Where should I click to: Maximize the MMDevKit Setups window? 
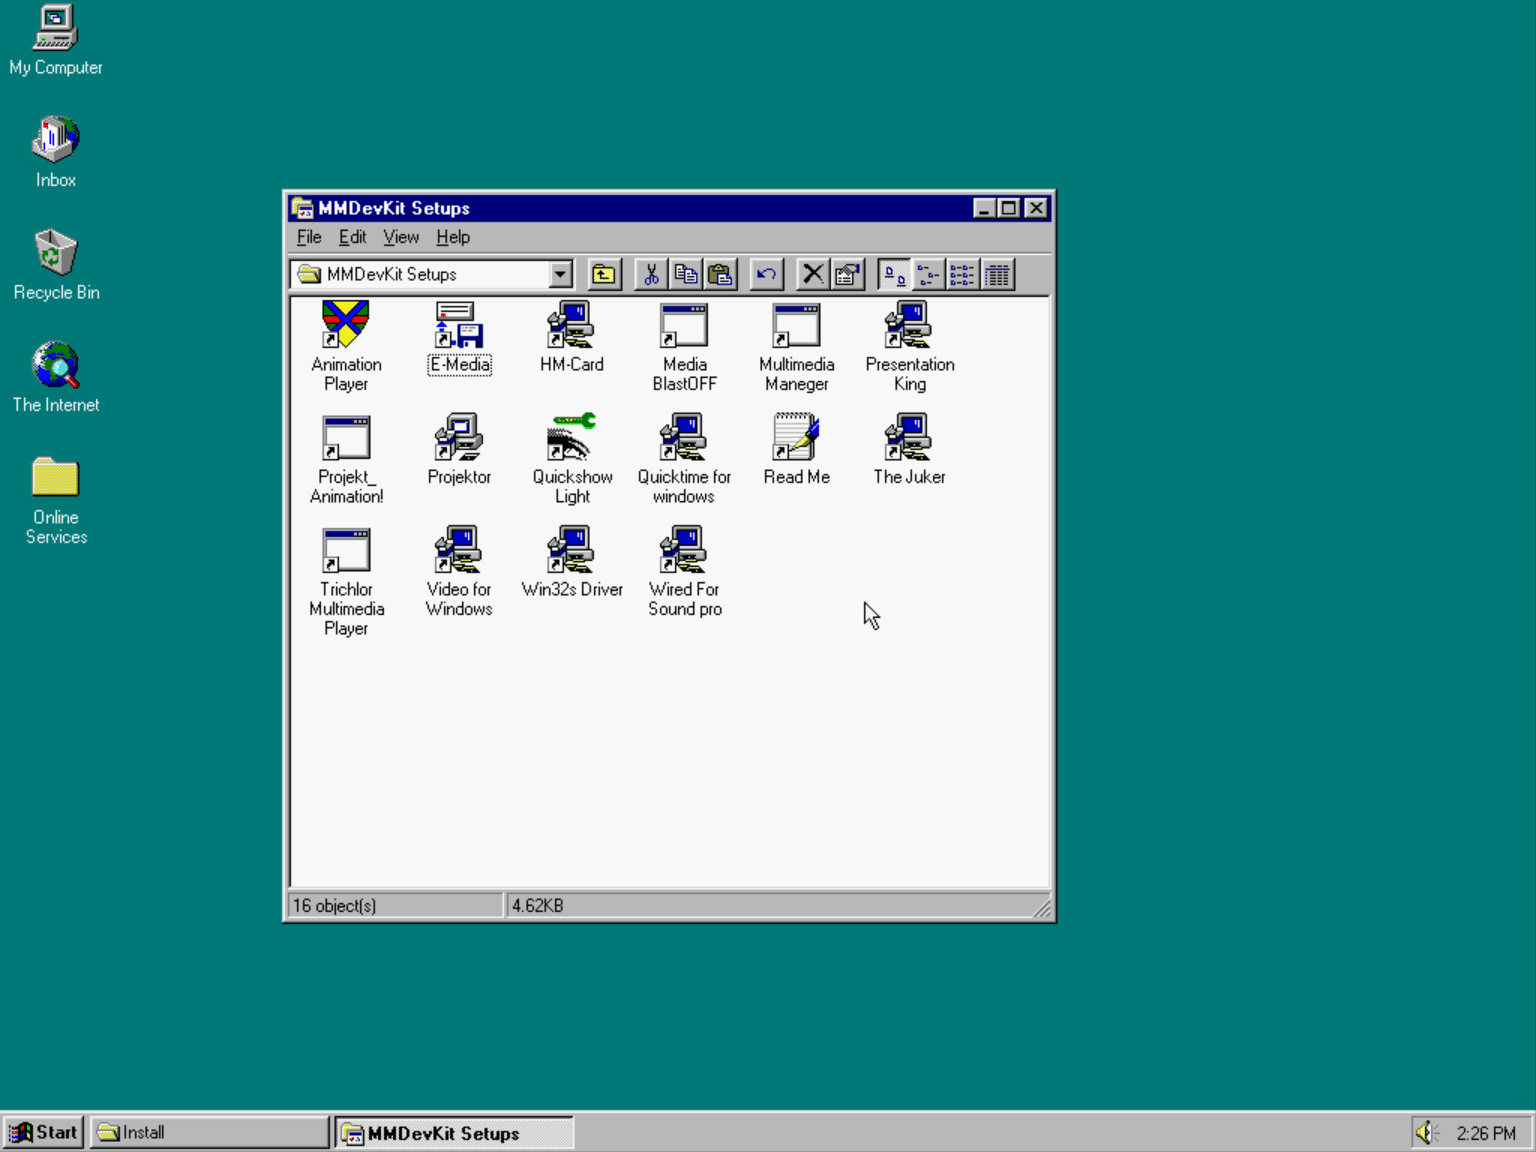tap(1009, 208)
